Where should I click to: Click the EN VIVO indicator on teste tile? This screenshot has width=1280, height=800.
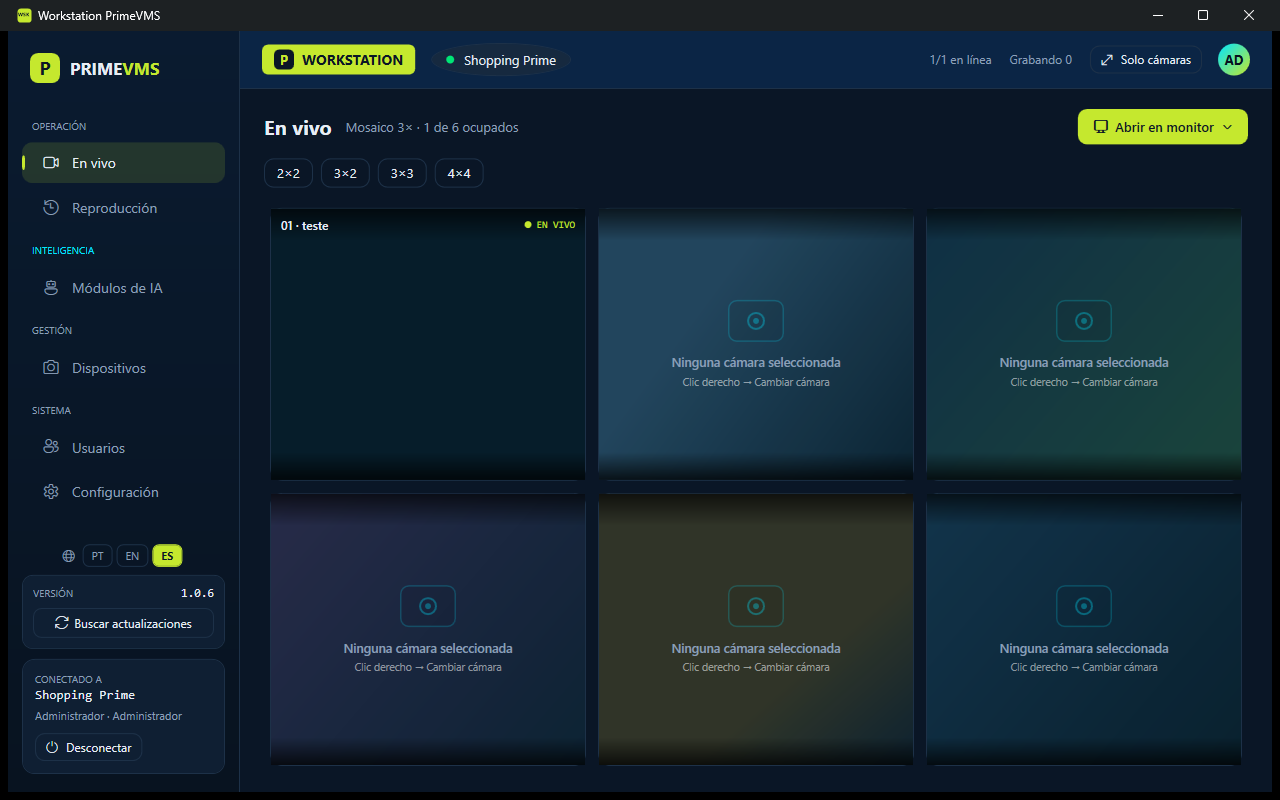click(550, 225)
